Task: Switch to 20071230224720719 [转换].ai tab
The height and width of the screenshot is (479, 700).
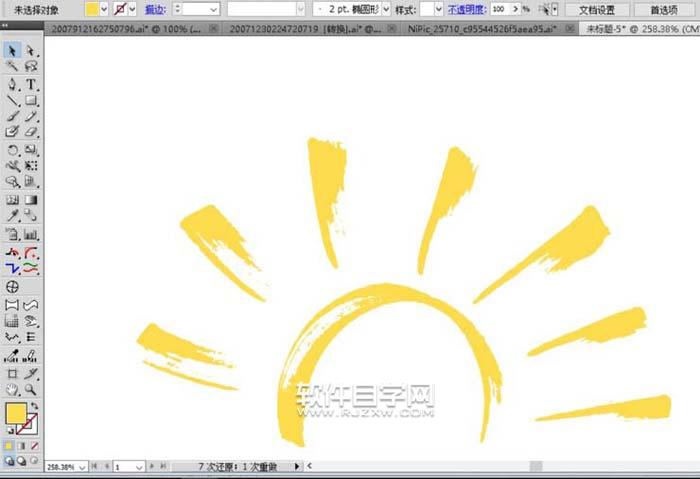Action: 310,29
